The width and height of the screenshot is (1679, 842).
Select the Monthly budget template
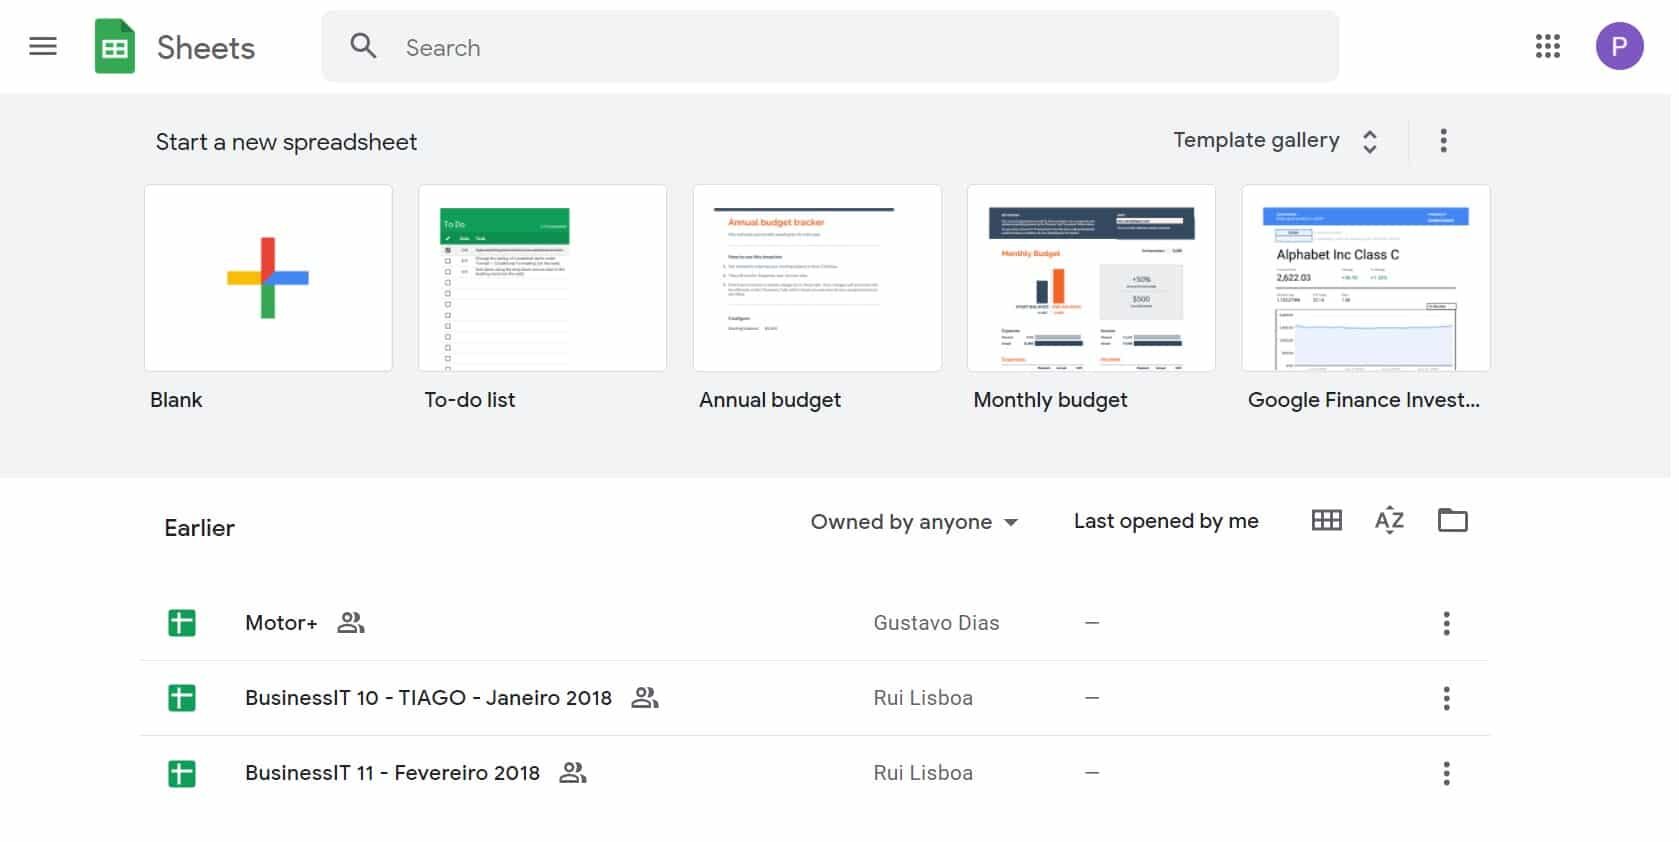(x=1091, y=278)
